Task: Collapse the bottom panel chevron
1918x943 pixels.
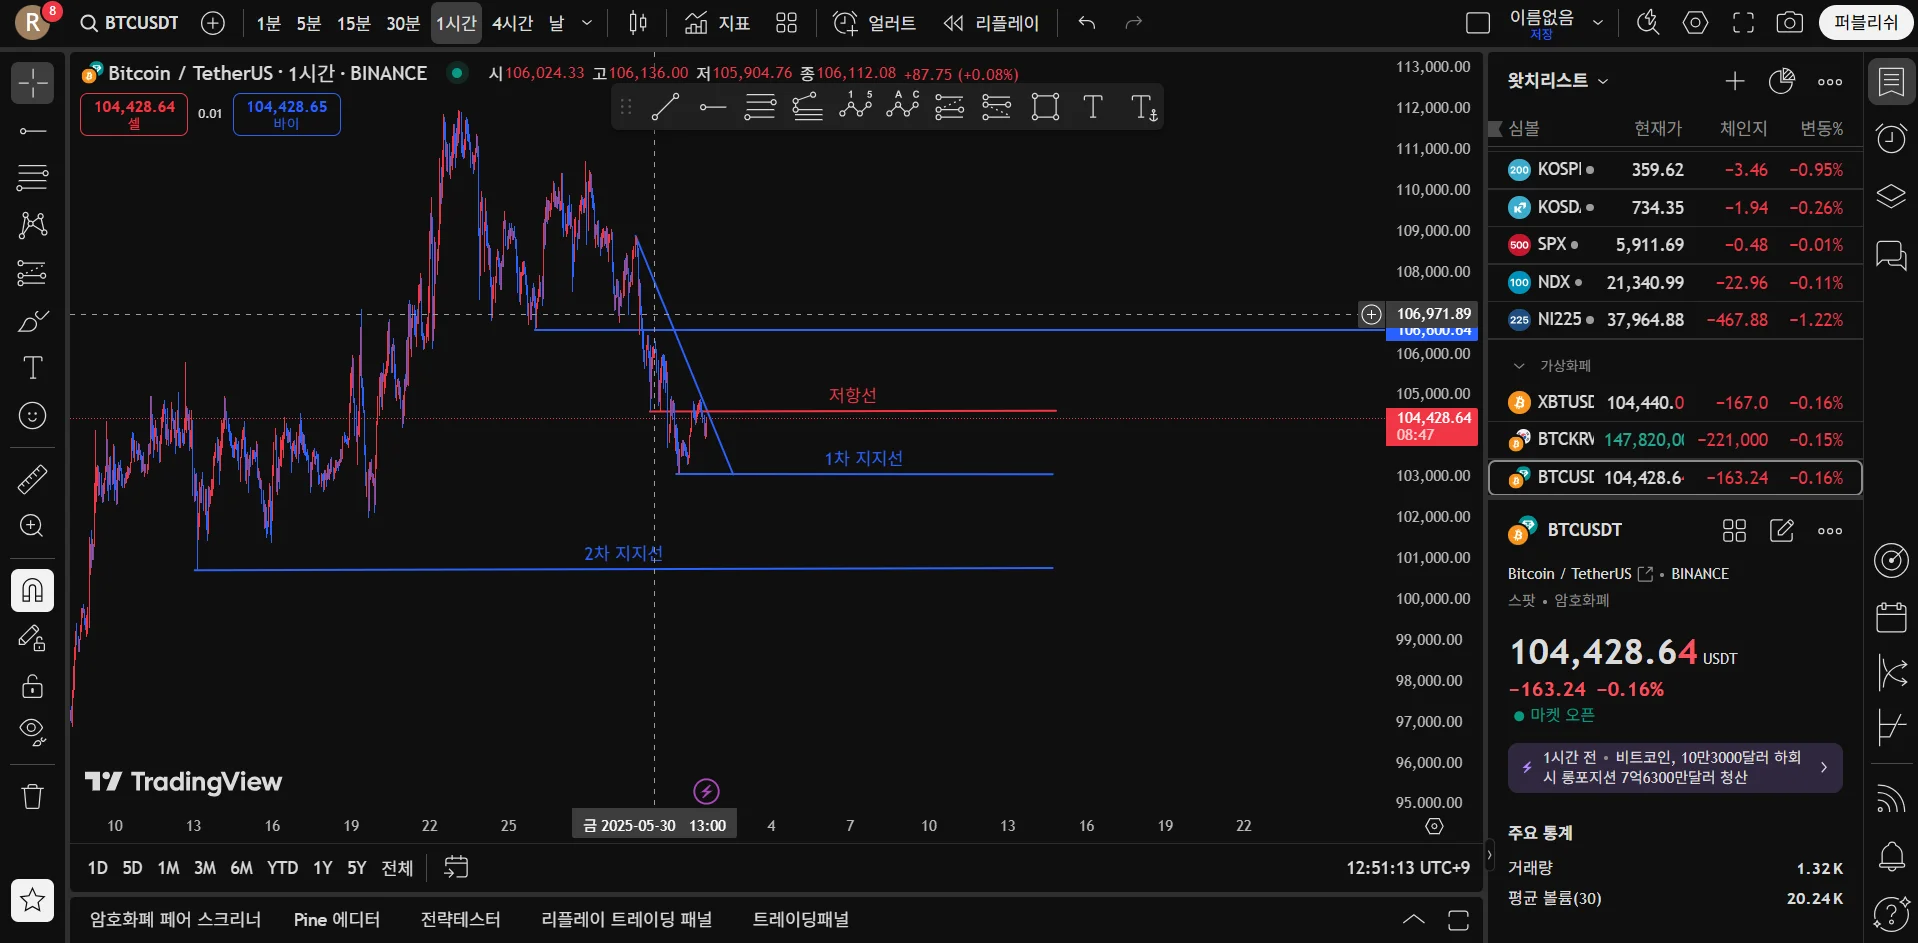Action: tap(1414, 920)
